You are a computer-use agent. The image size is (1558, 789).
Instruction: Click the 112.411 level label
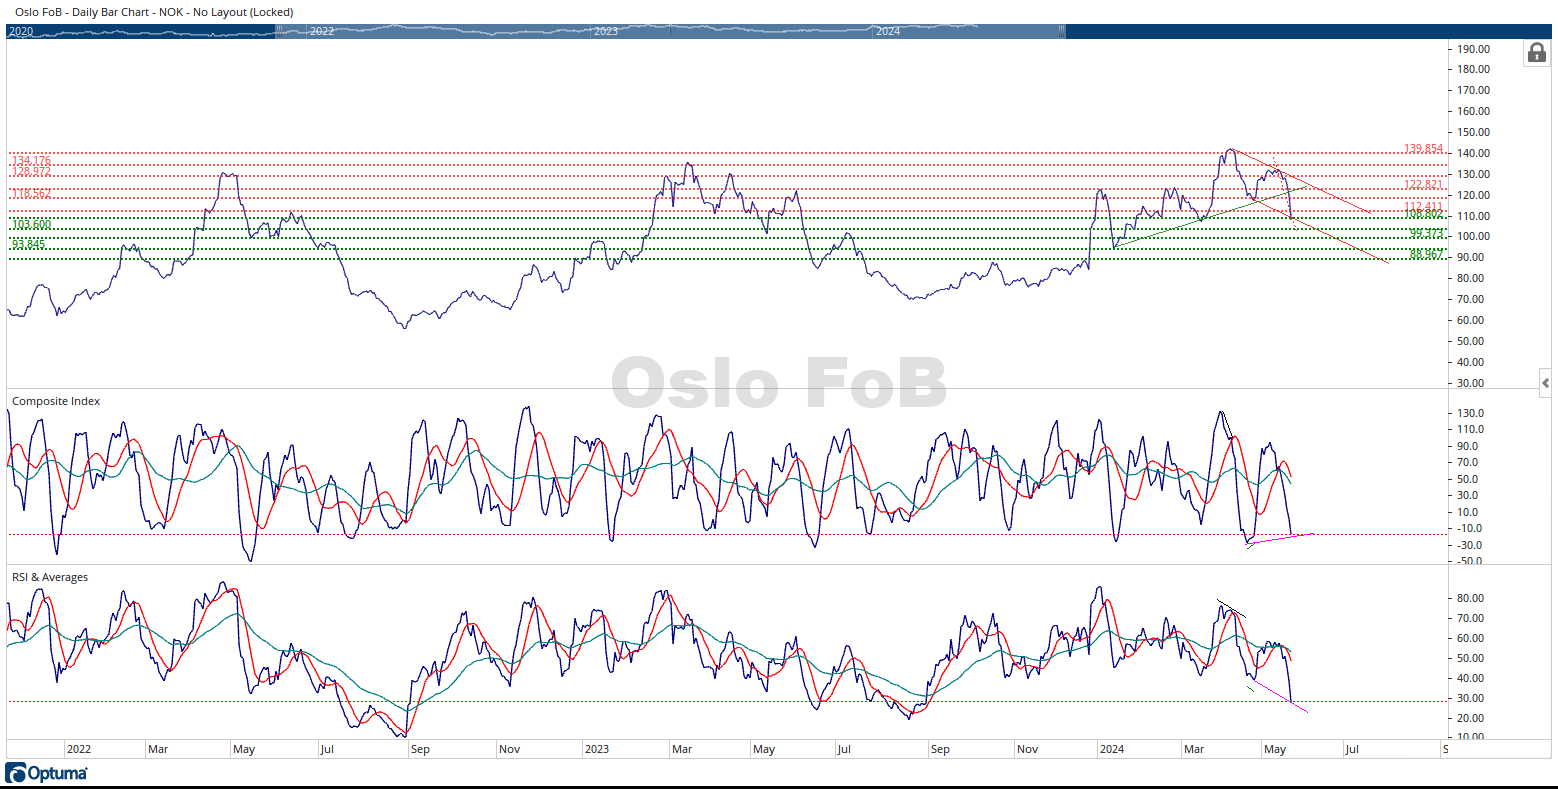tap(1423, 206)
